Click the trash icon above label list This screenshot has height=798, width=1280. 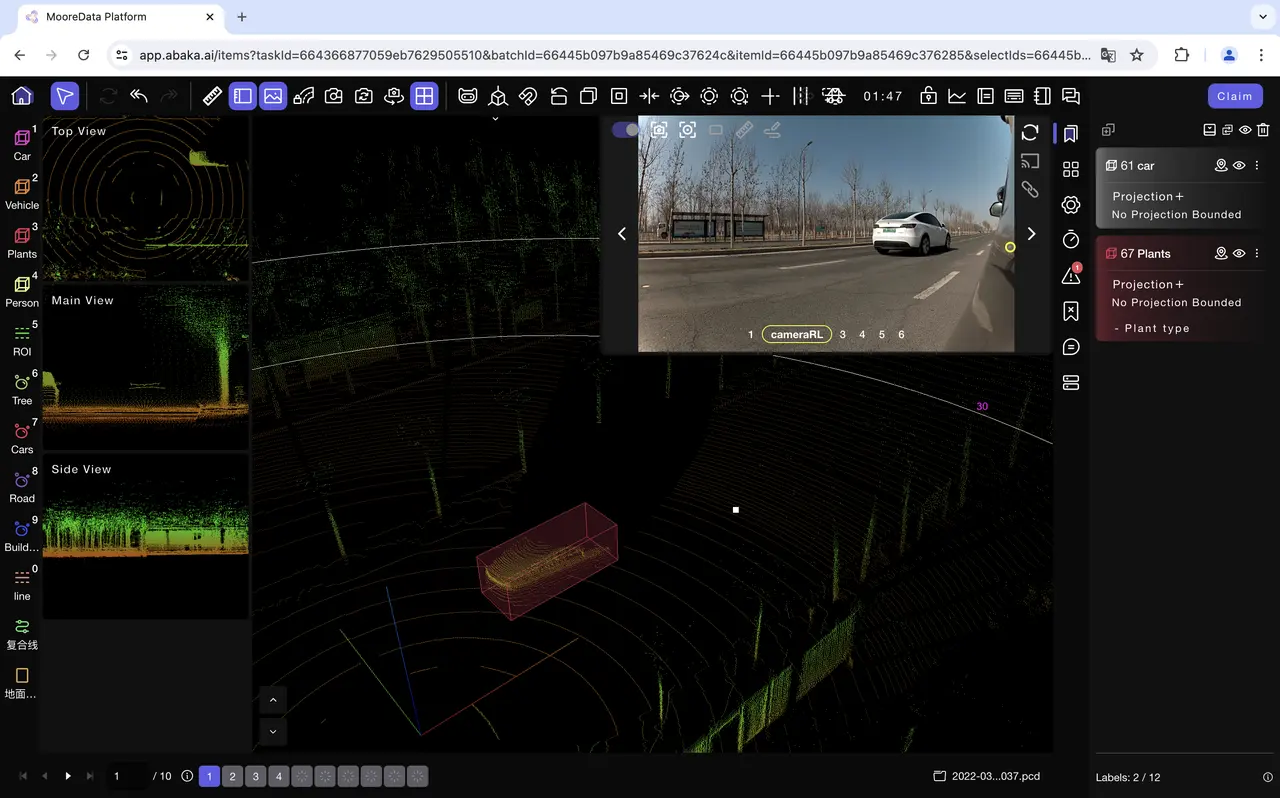[x=1263, y=130]
